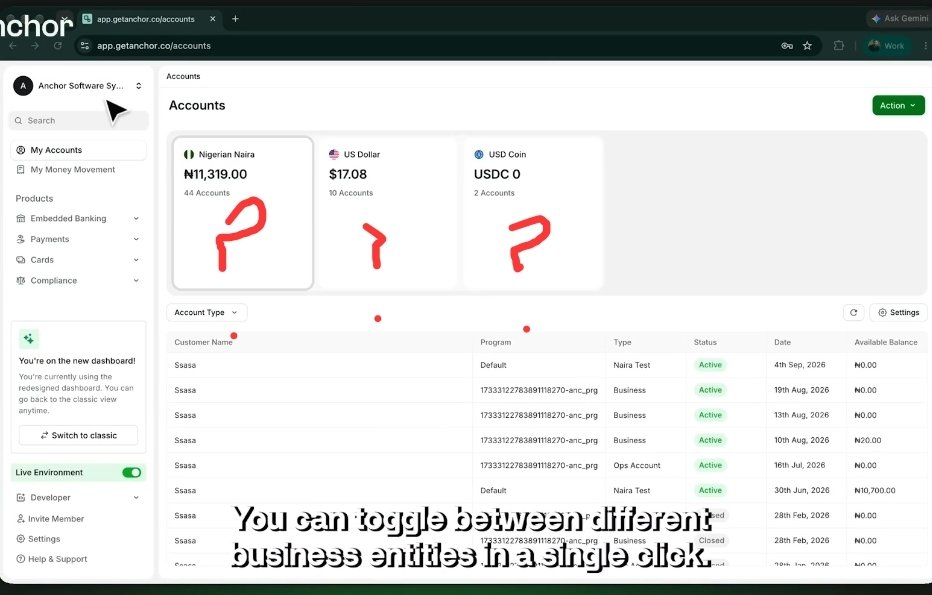Open the Work profile button

[x=887, y=46]
